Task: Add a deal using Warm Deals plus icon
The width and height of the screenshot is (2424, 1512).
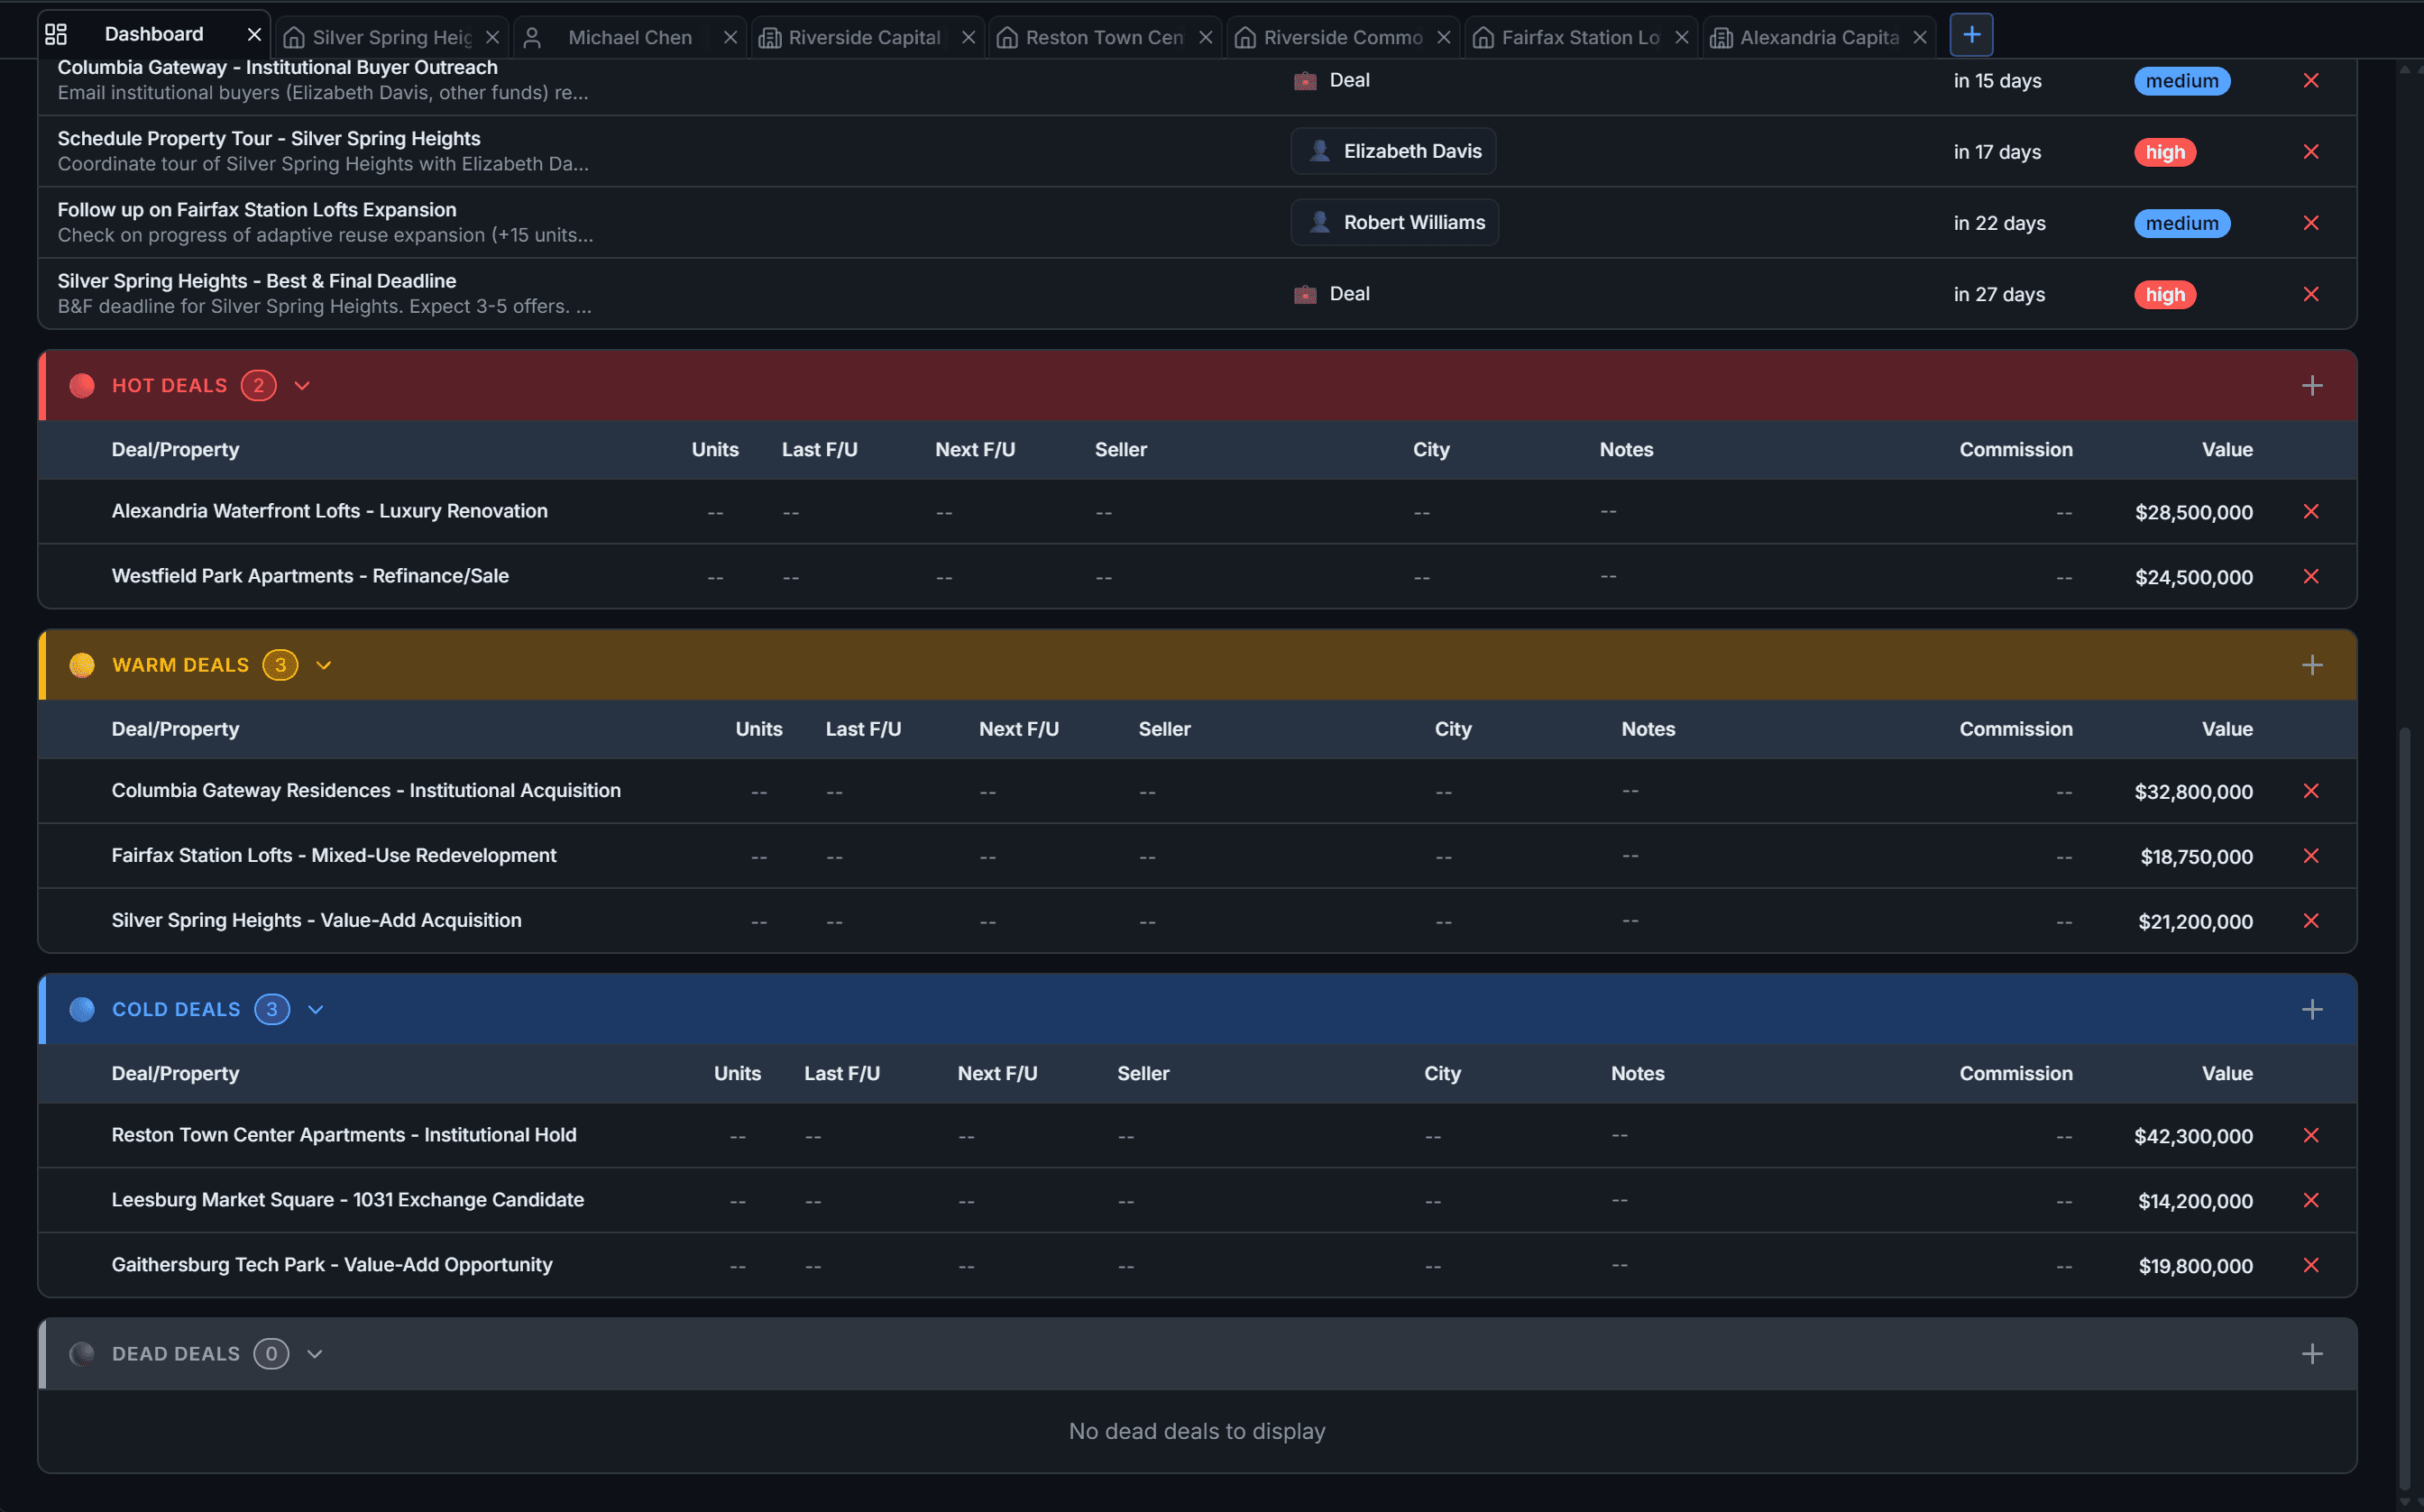Action: [2311, 665]
